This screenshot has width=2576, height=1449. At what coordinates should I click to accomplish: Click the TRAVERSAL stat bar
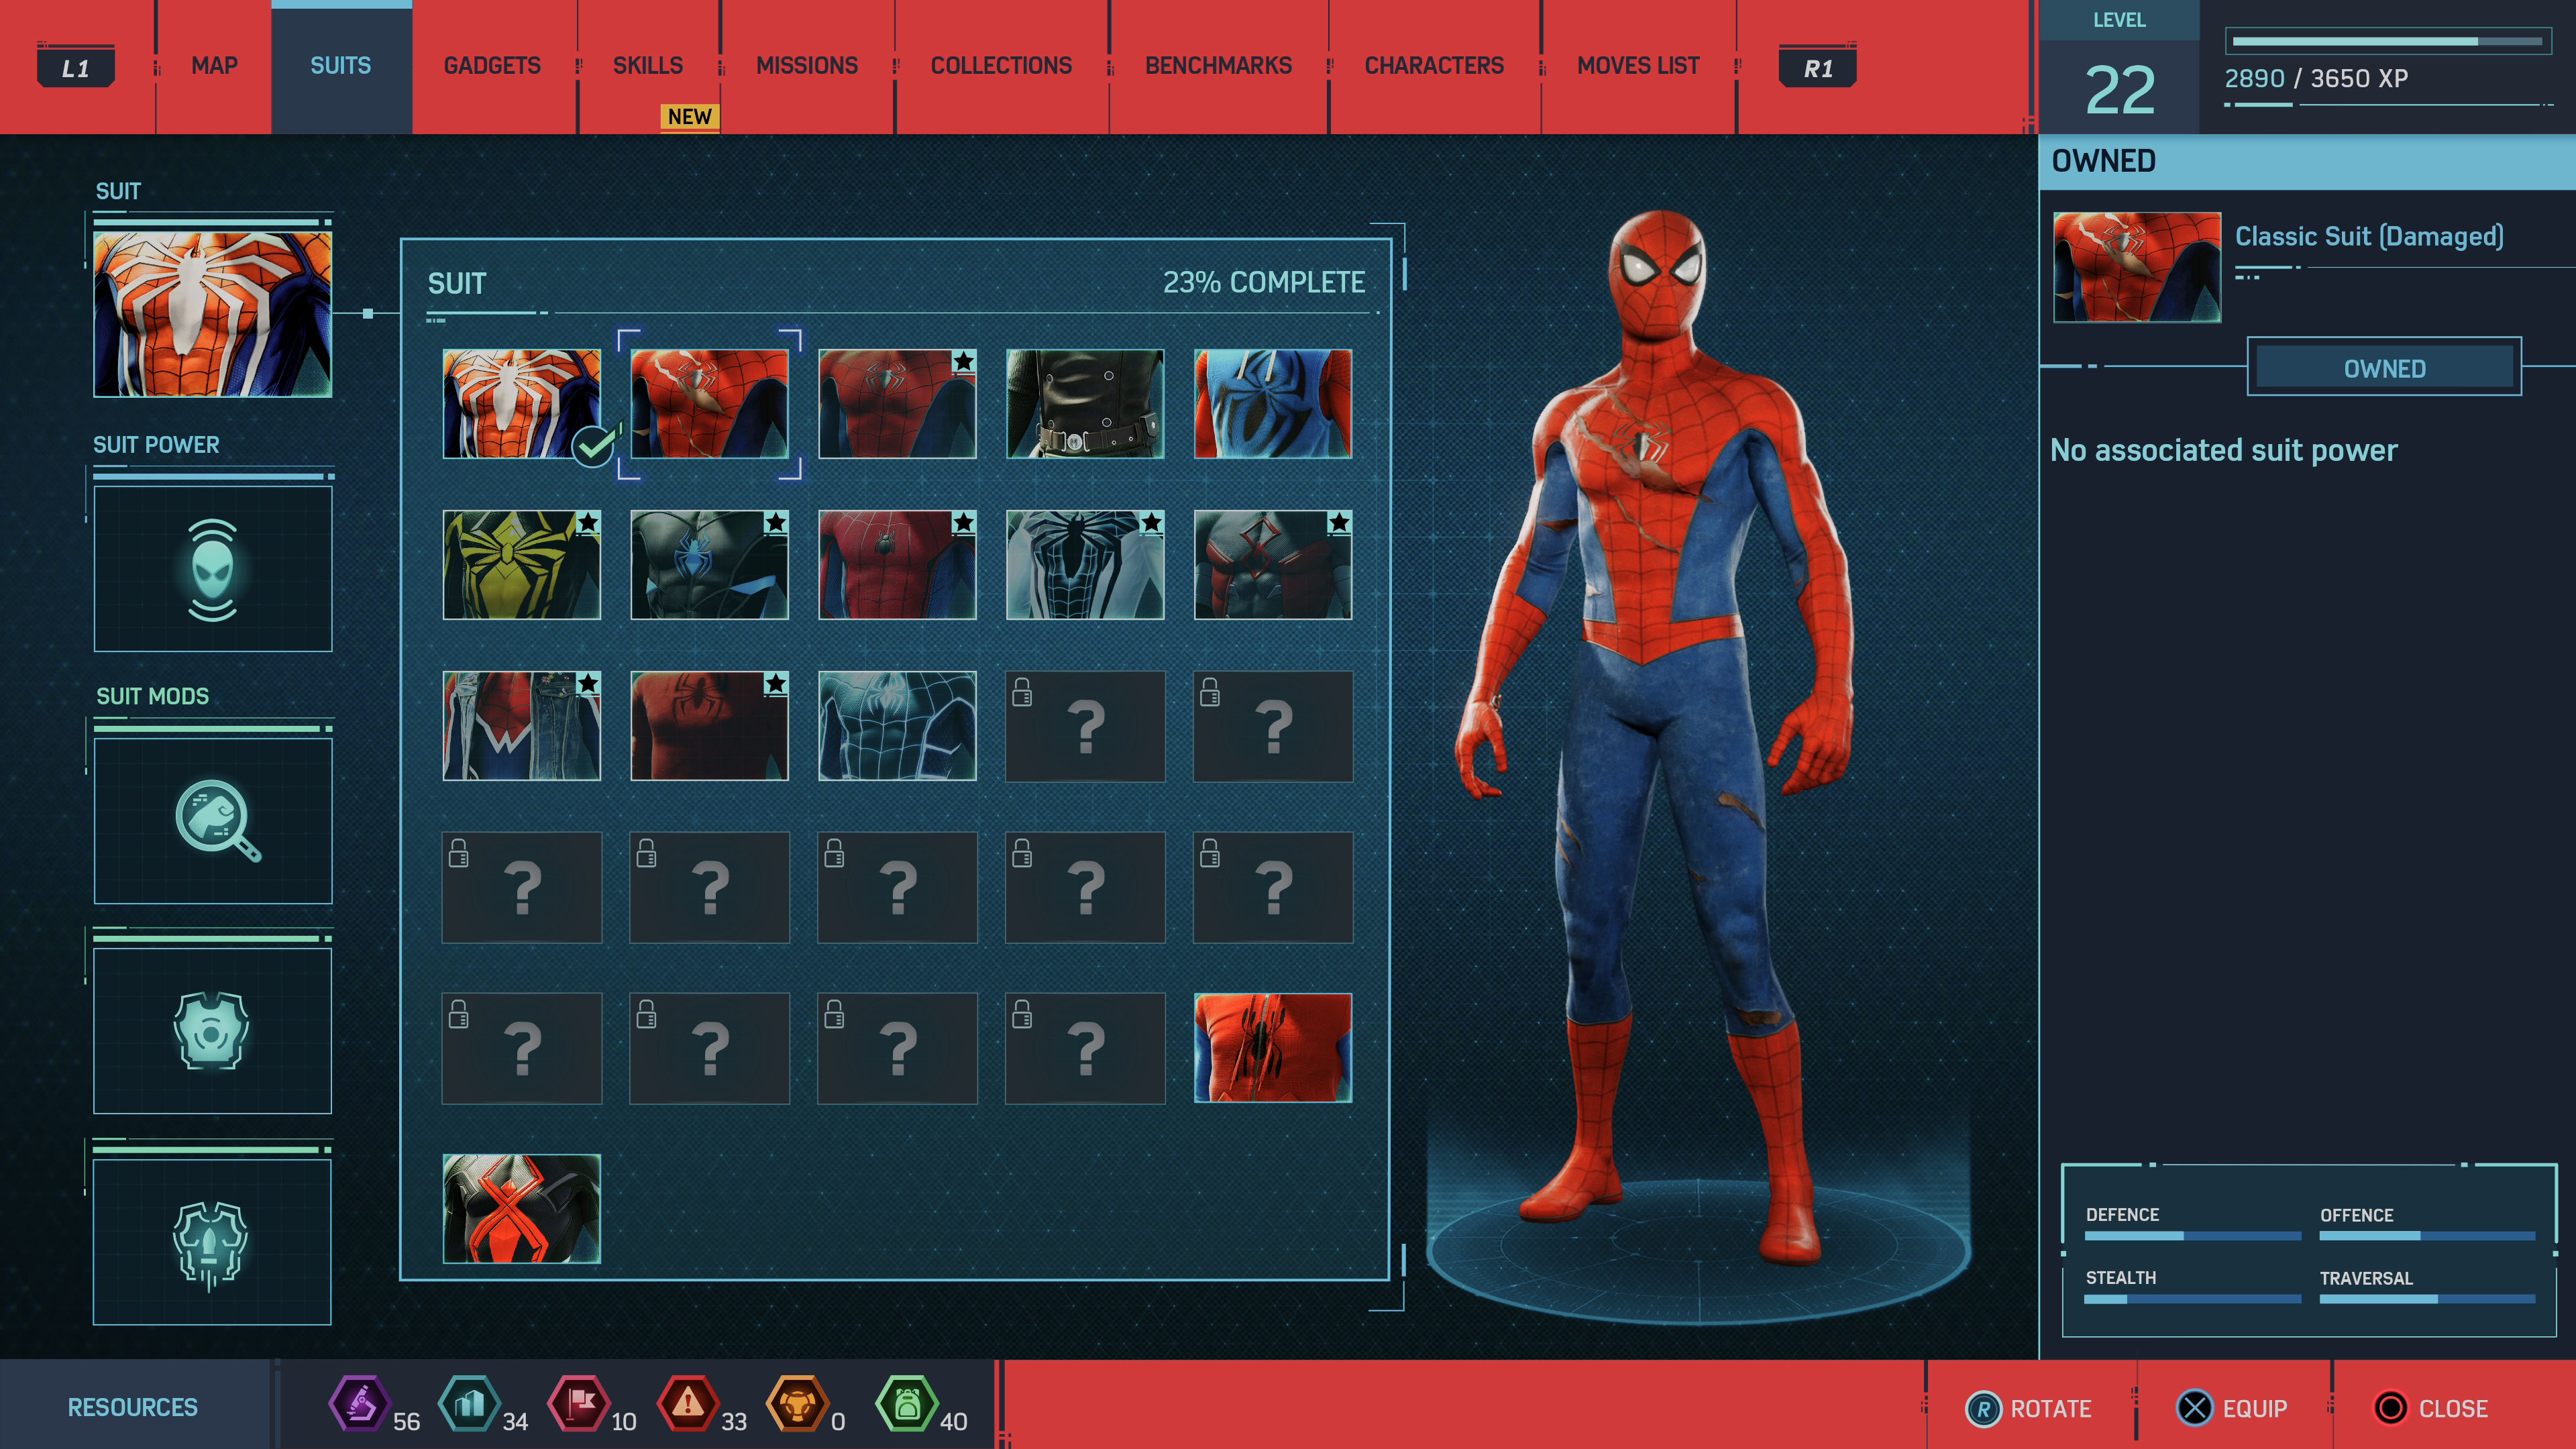(2427, 1299)
